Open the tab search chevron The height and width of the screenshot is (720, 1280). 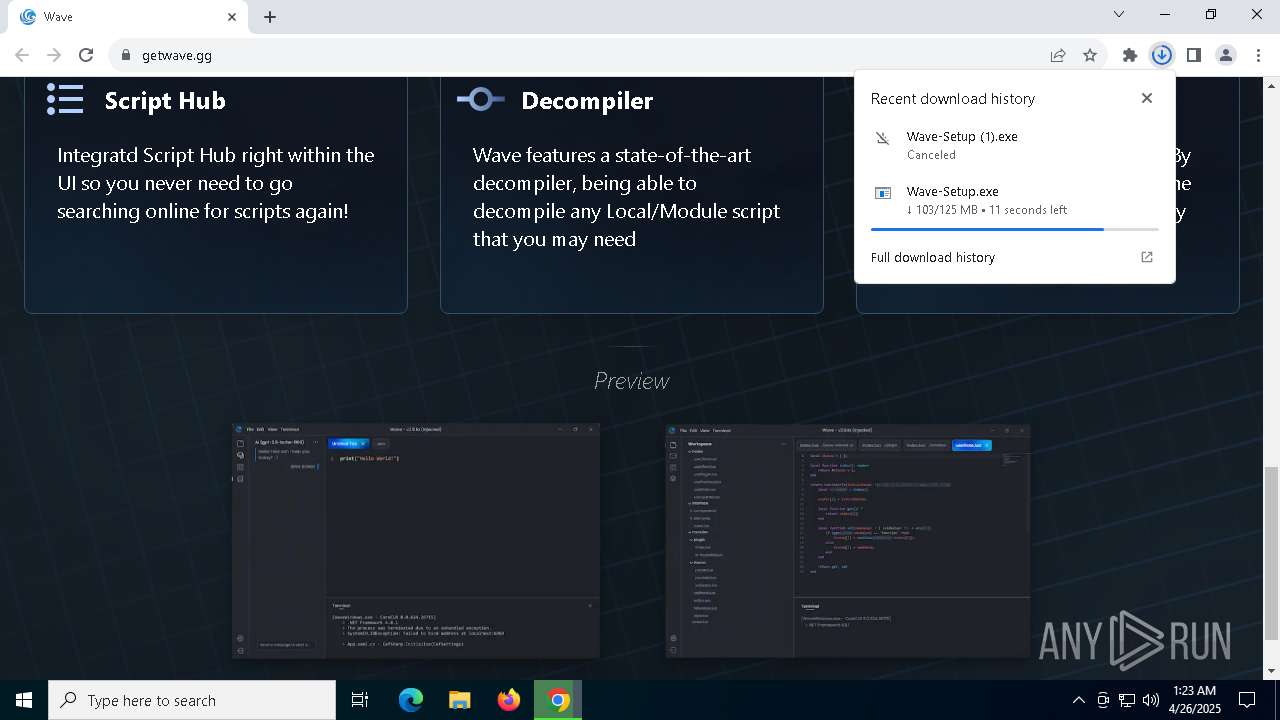click(x=1119, y=14)
